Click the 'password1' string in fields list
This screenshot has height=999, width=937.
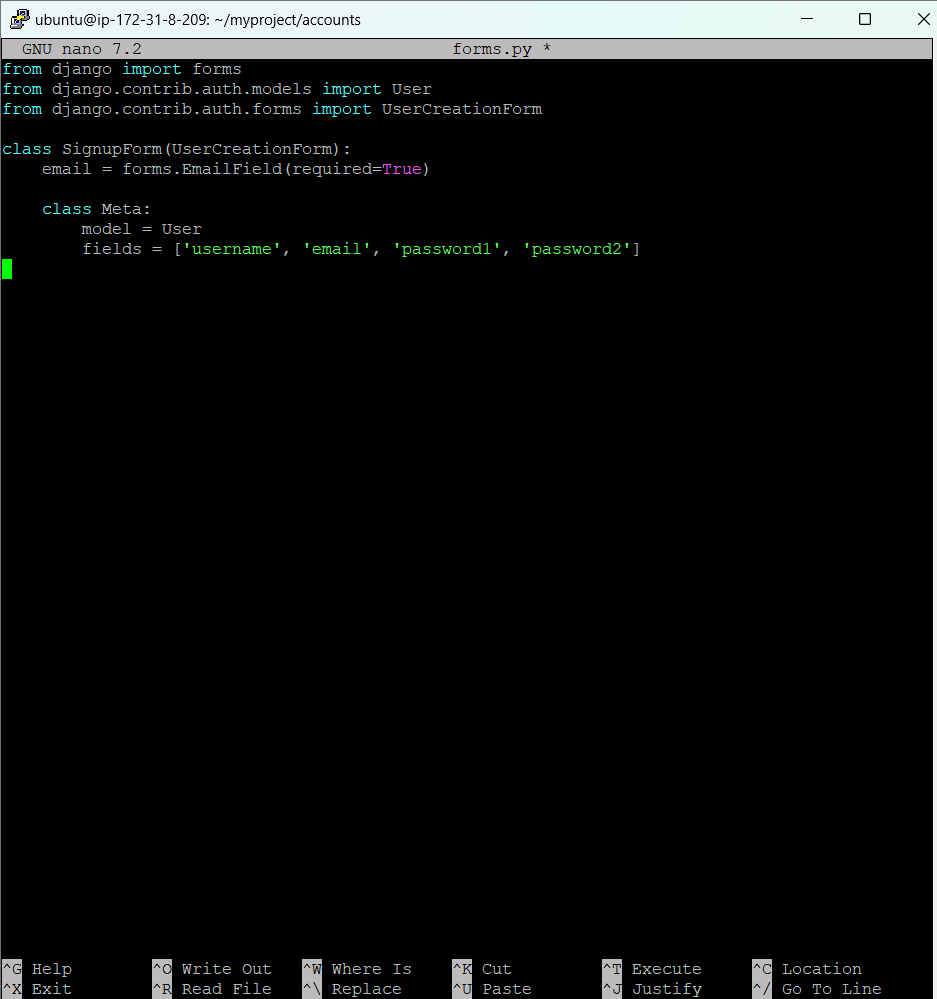coord(447,249)
